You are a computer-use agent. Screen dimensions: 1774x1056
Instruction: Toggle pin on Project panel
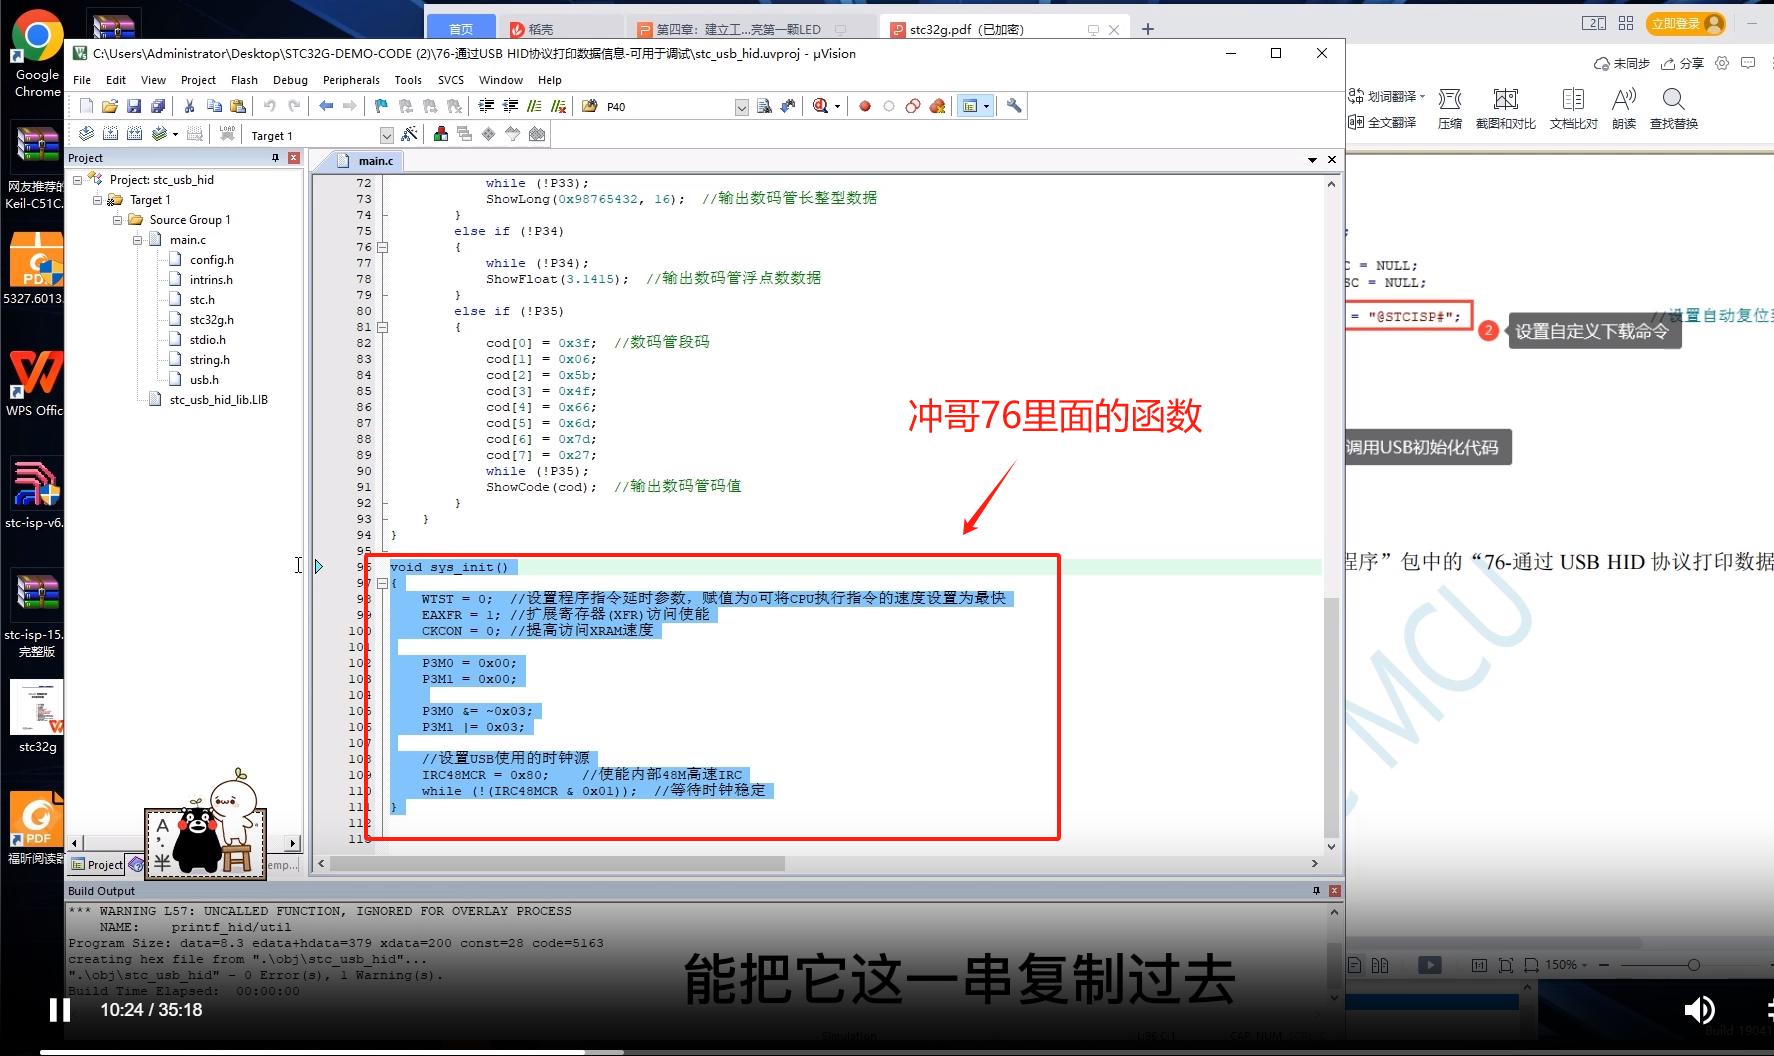pyautogui.click(x=276, y=158)
